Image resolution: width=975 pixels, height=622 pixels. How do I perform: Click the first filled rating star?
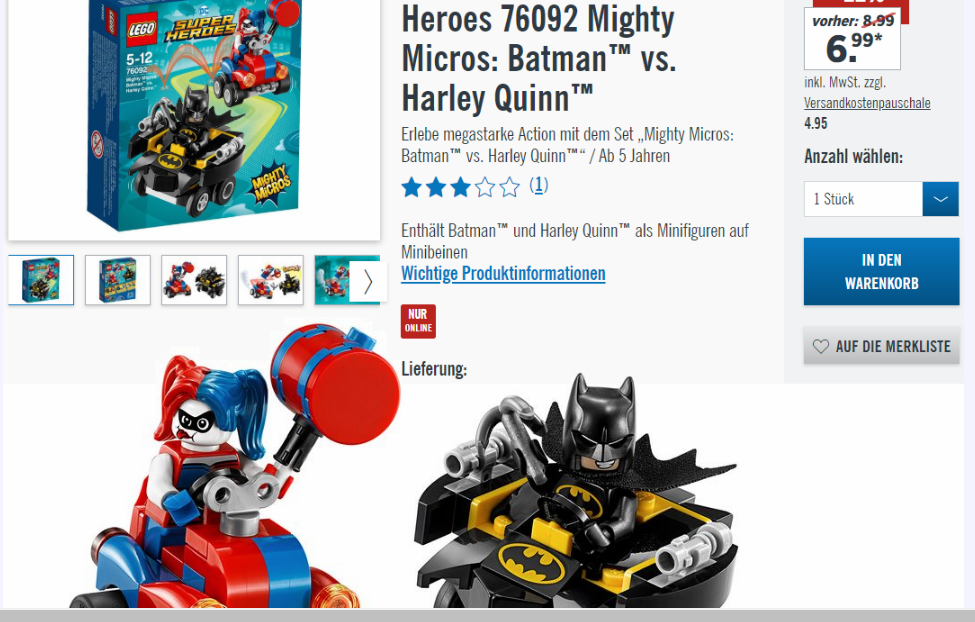coord(412,187)
